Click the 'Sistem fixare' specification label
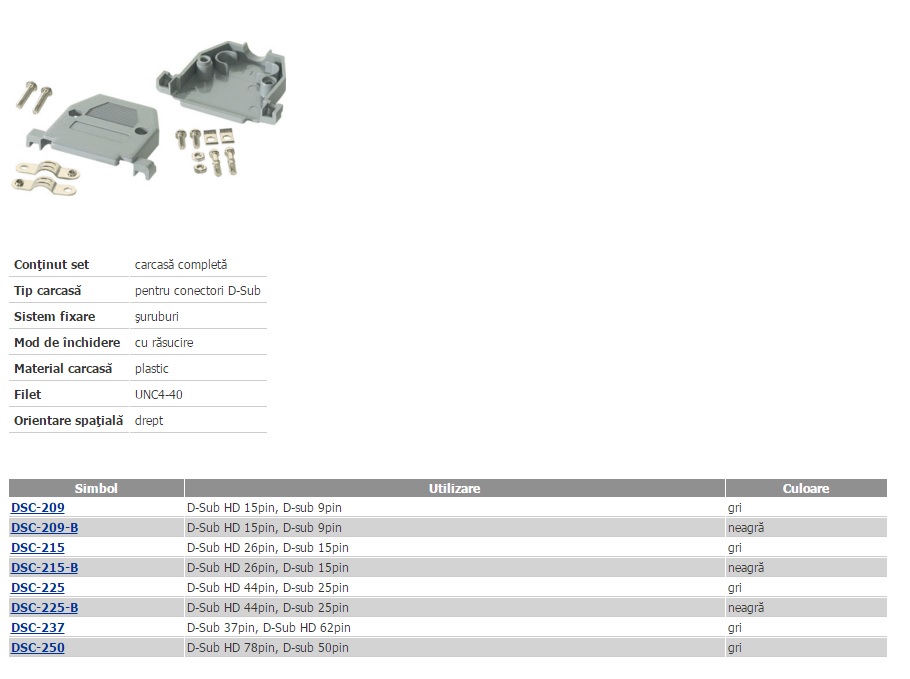This screenshot has height=679, width=910. (x=54, y=317)
